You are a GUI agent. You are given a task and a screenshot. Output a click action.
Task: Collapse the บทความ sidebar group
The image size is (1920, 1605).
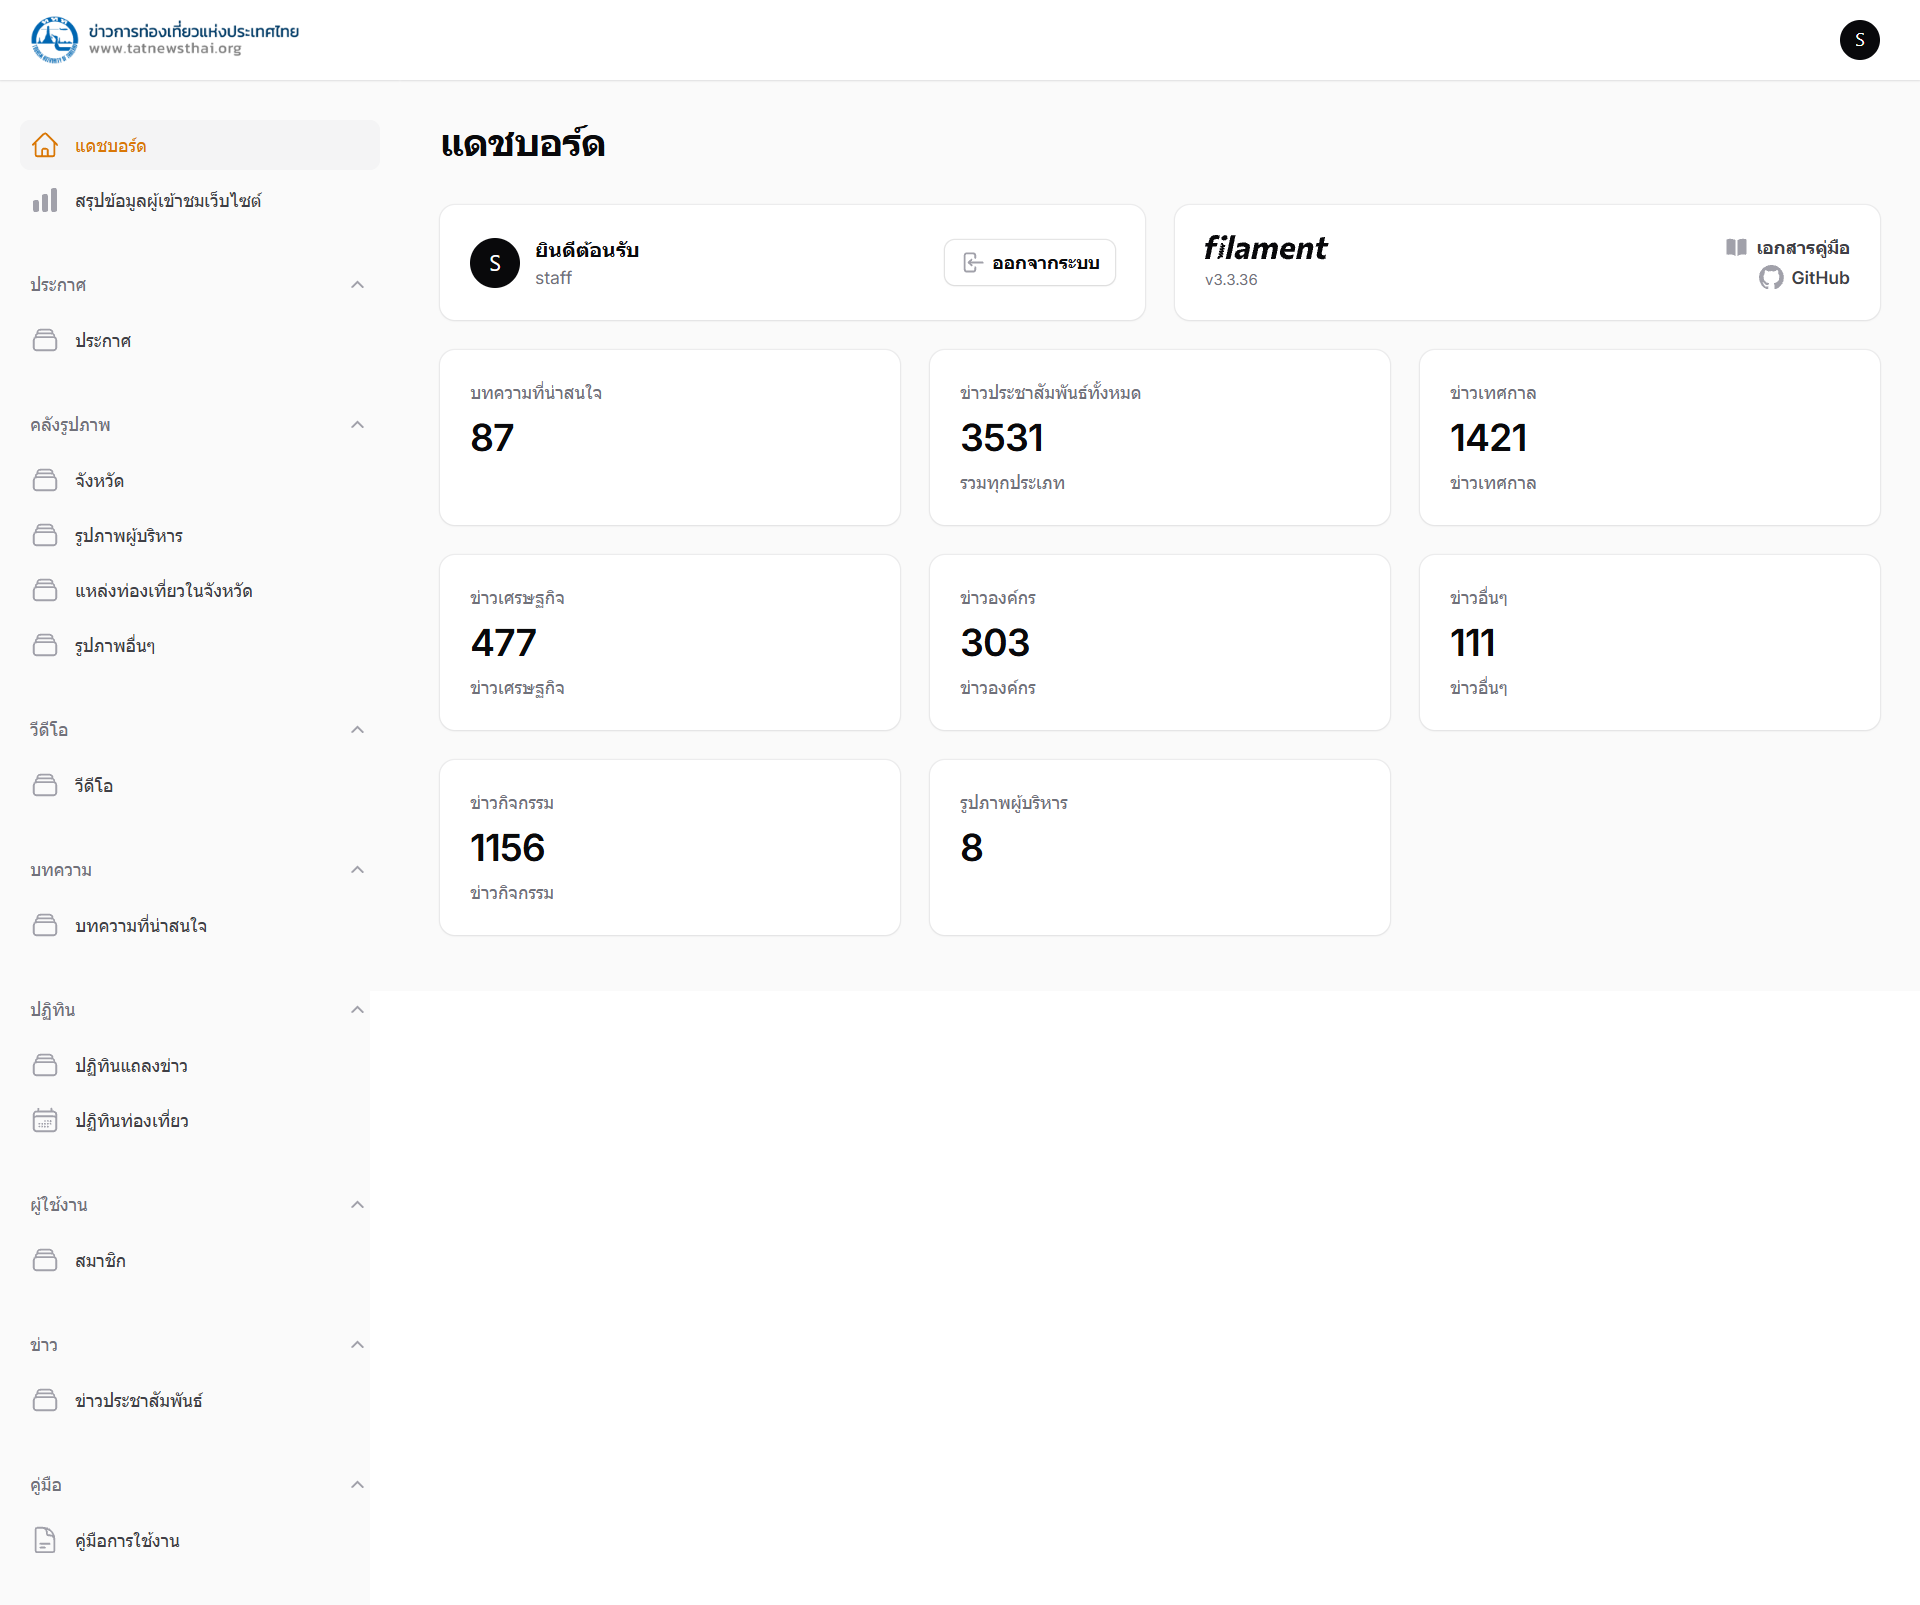click(x=357, y=870)
